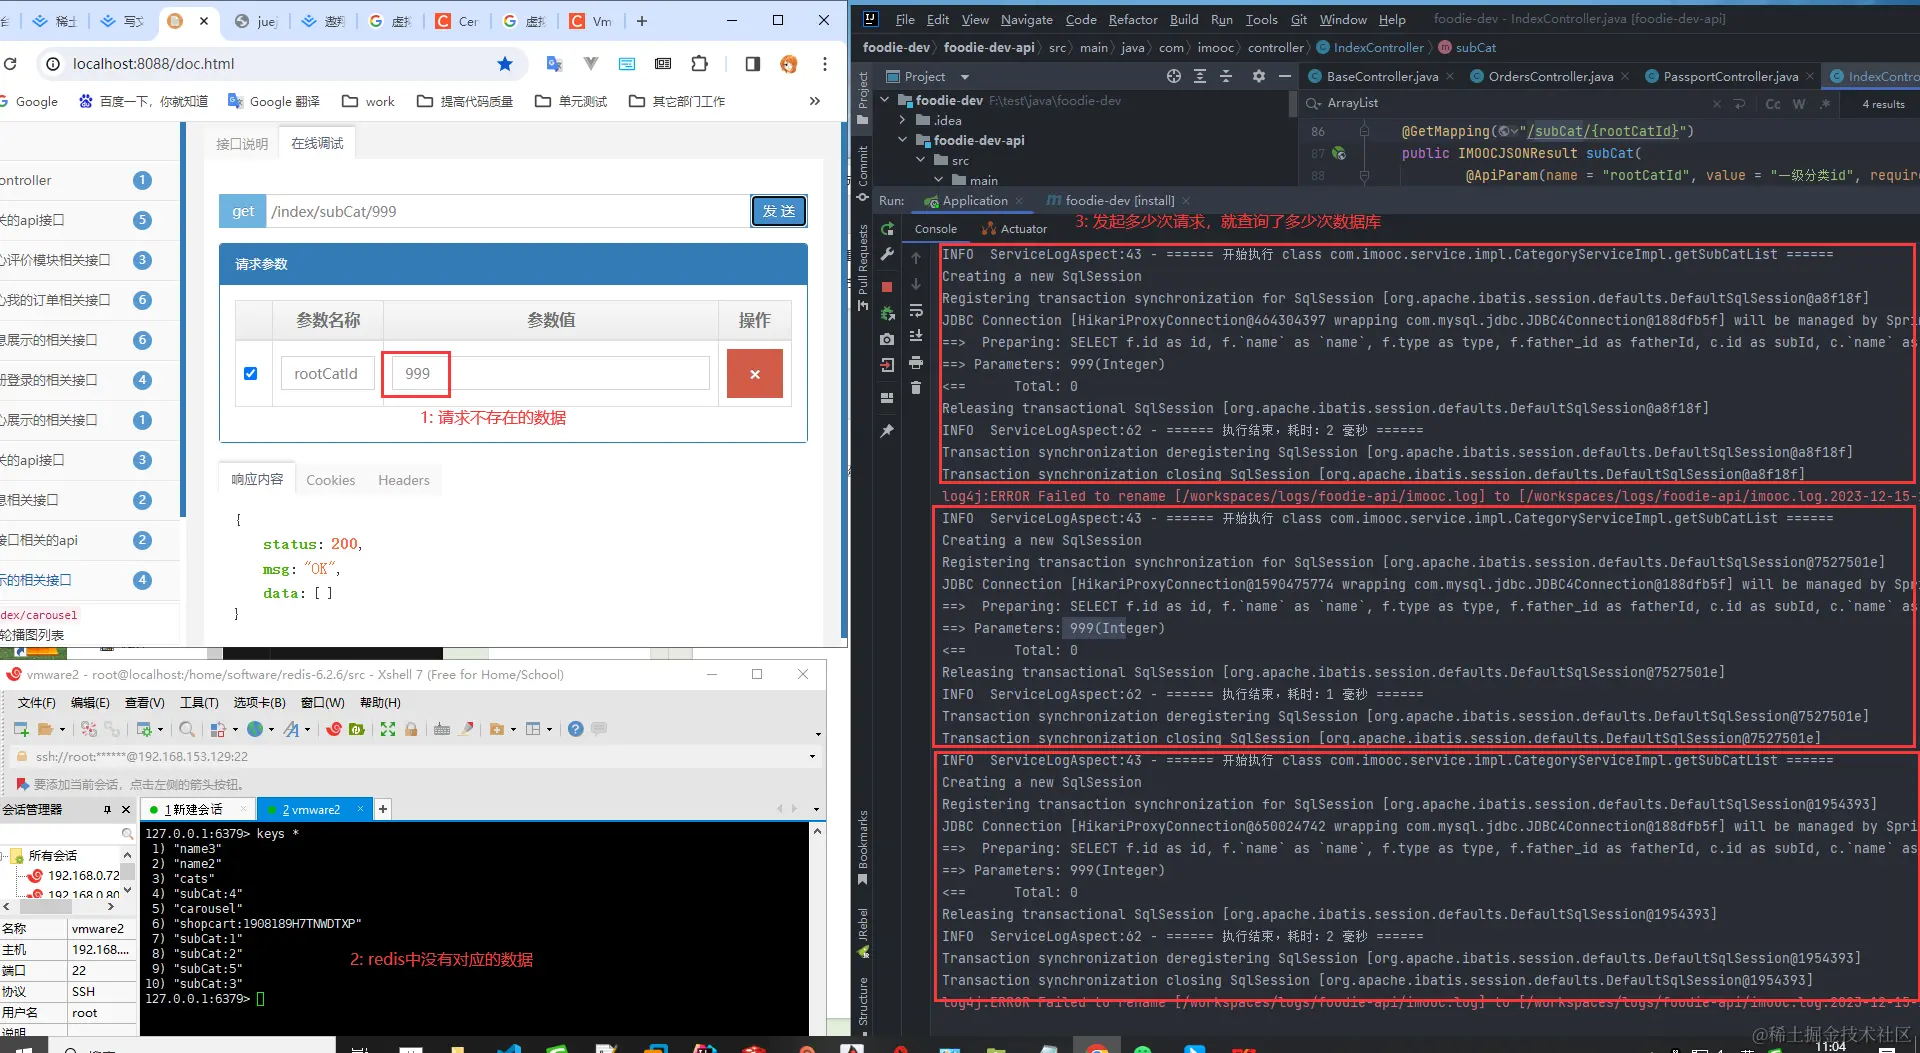Show more Chrome bookmarks chevron
The width and height of the screenshot is (1920, 1053).
tap(815, 101)
